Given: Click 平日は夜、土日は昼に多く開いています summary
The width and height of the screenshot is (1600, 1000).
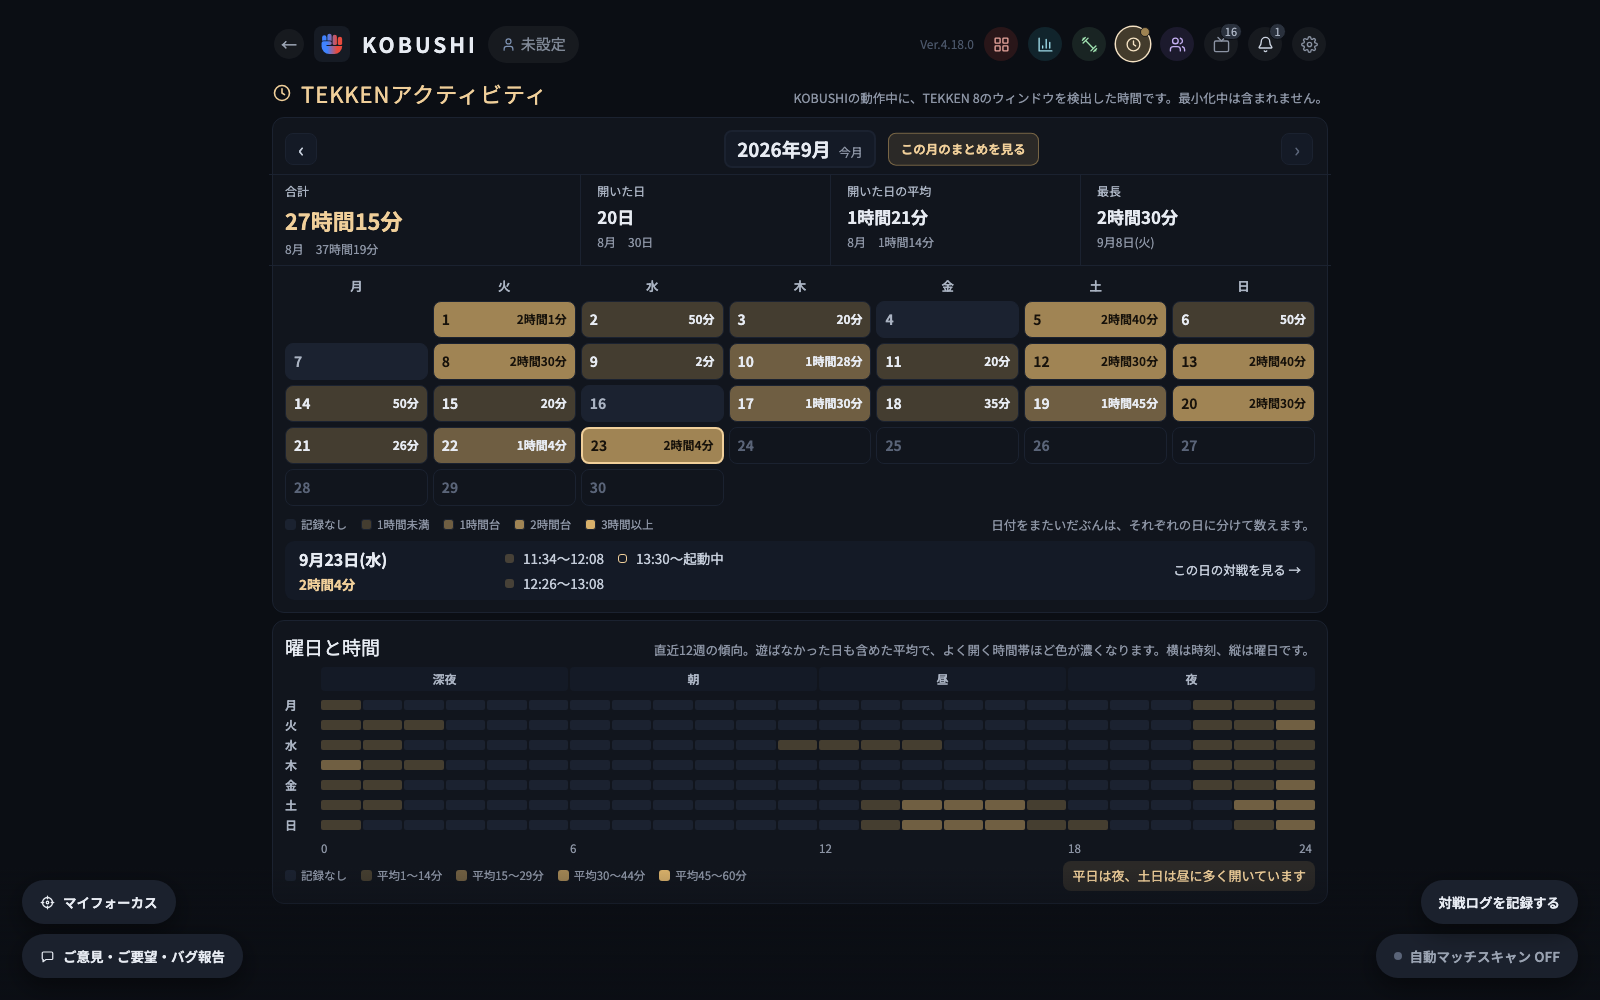Looking at the screenshot, I should (1189, 876).
